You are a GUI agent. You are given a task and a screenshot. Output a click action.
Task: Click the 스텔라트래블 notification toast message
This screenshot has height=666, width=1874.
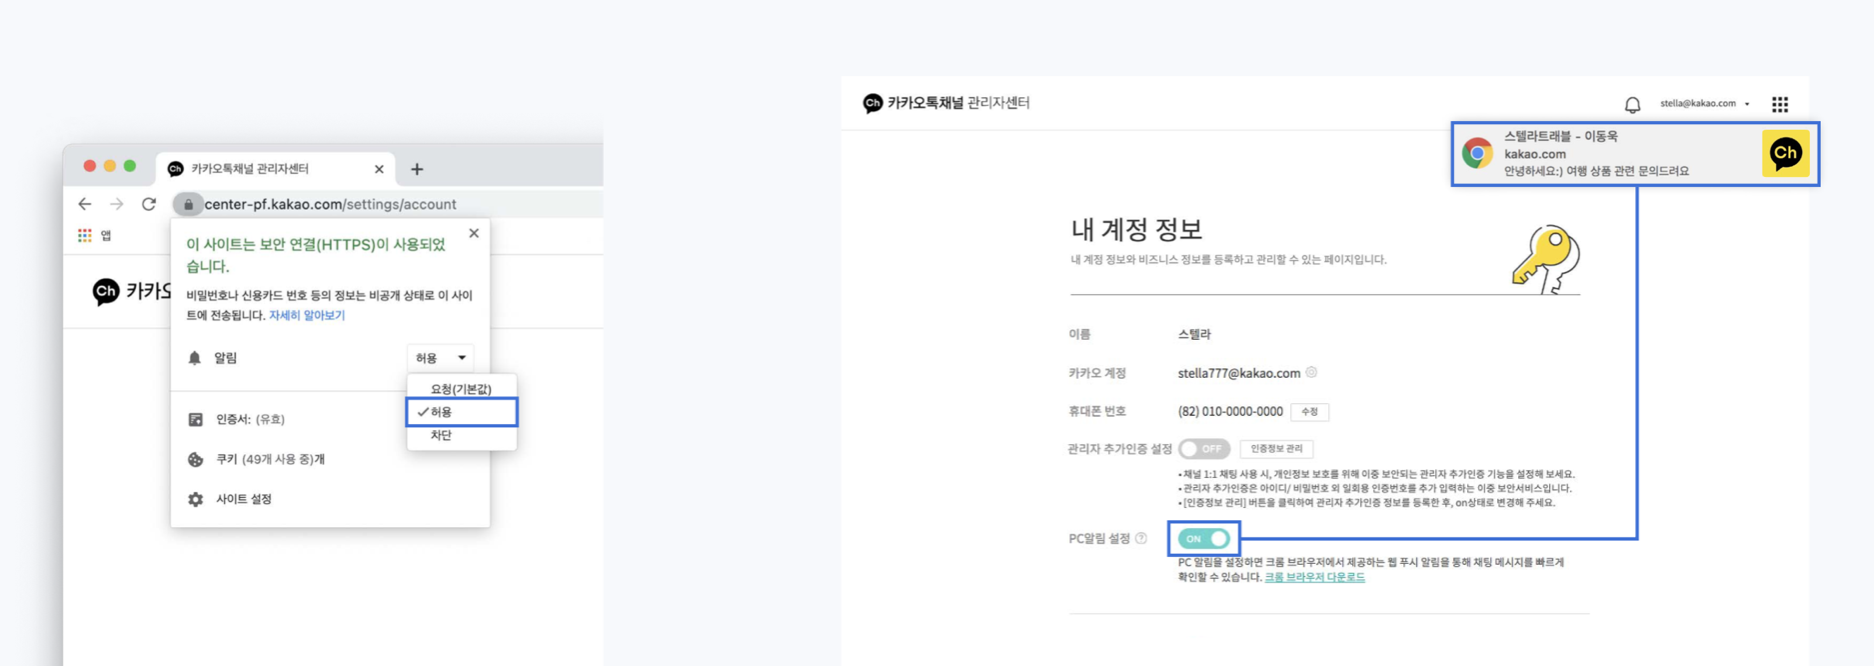[1634, 153]
